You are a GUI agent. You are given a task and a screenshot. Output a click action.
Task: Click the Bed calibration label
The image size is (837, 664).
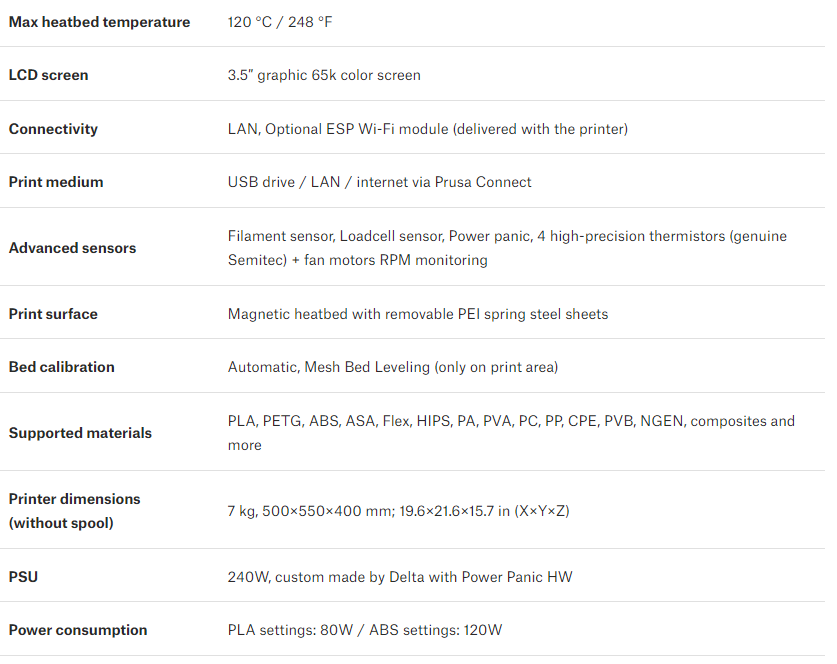62,367
